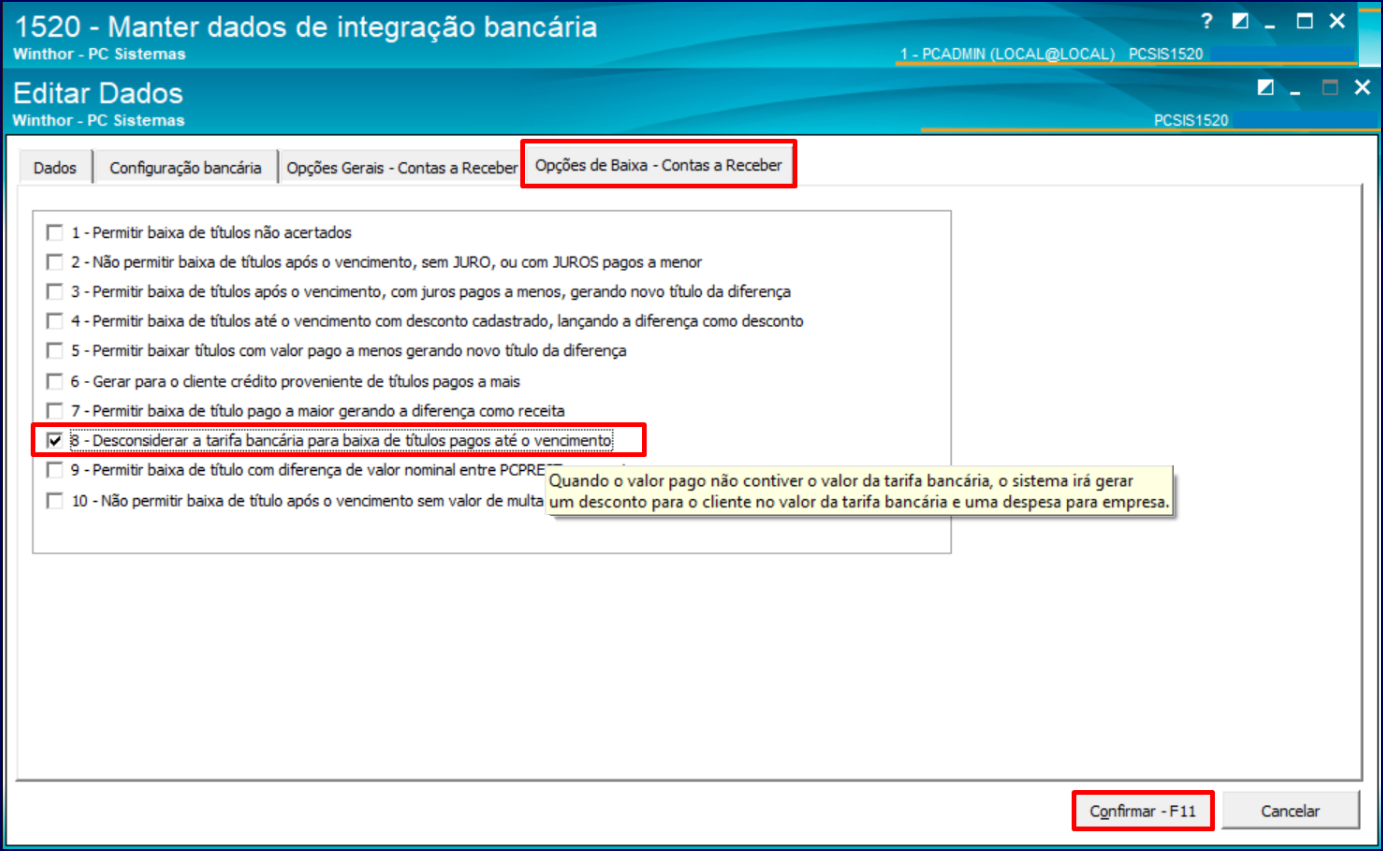
Task: Click the help question mark icon
Action: (1207, 21)
